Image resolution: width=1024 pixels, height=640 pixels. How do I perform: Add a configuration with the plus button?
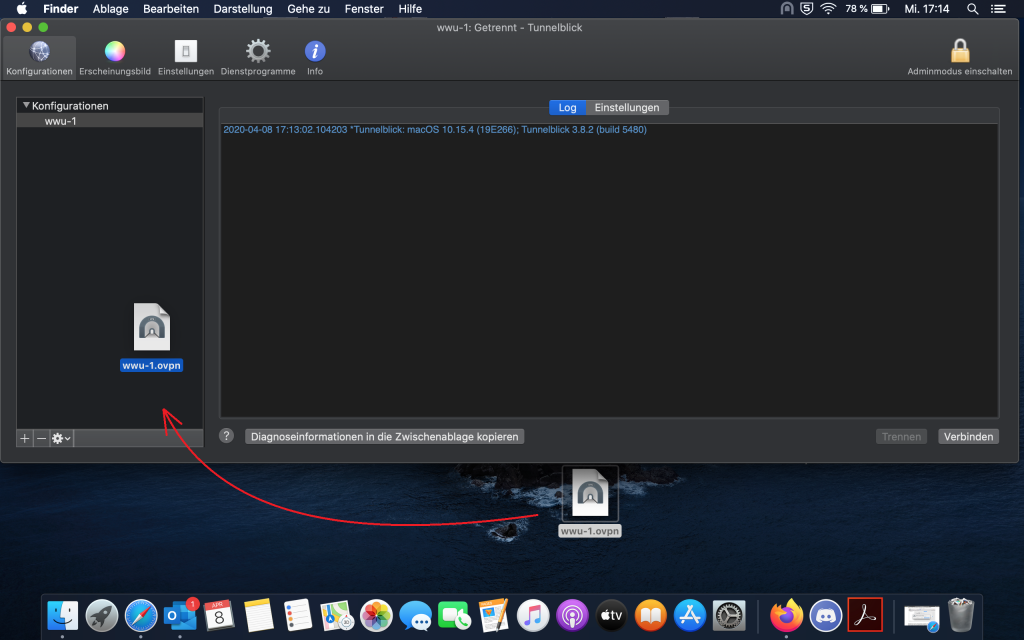click(25, 438)
